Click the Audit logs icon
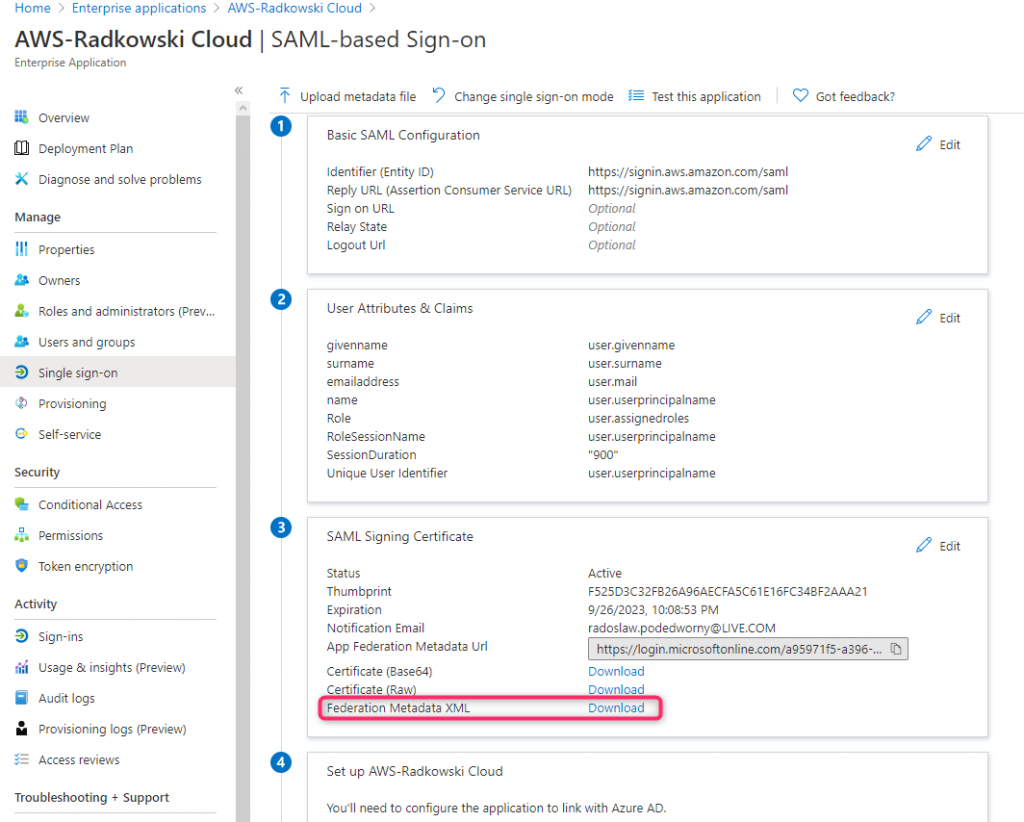Image resolution: width=1024 pixels, height=822 pixels. point(22,697)
